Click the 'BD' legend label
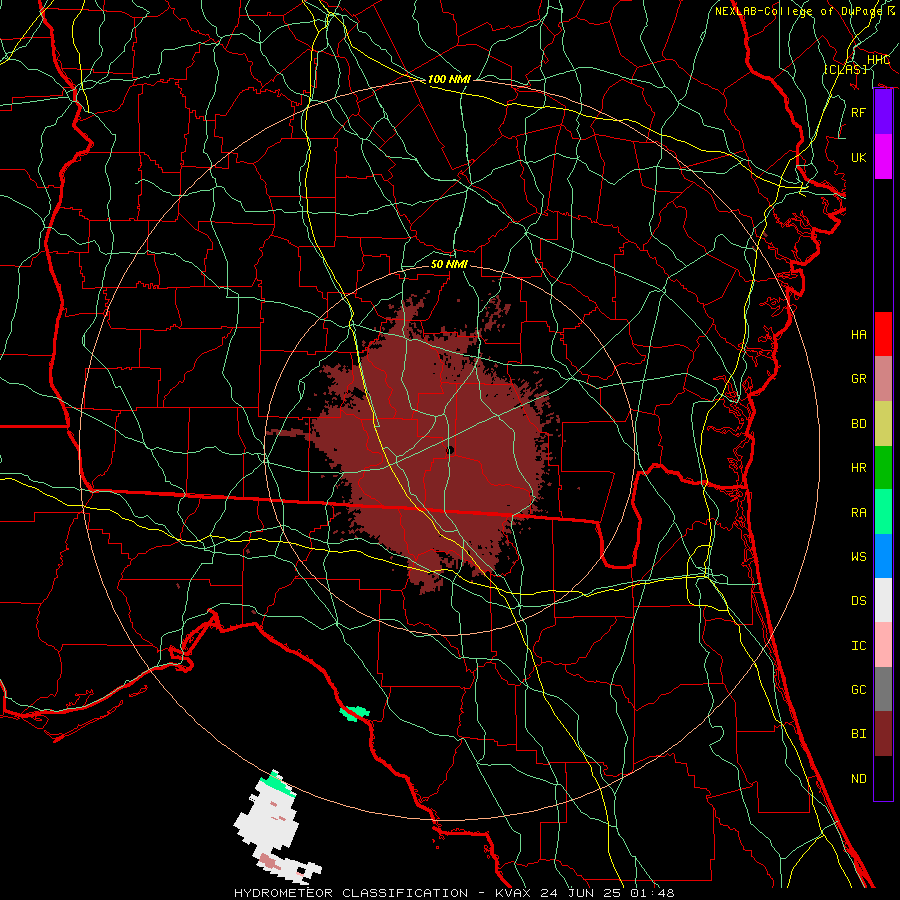The width and height of the screenshot is (900, 900). (x=859, y=424)
